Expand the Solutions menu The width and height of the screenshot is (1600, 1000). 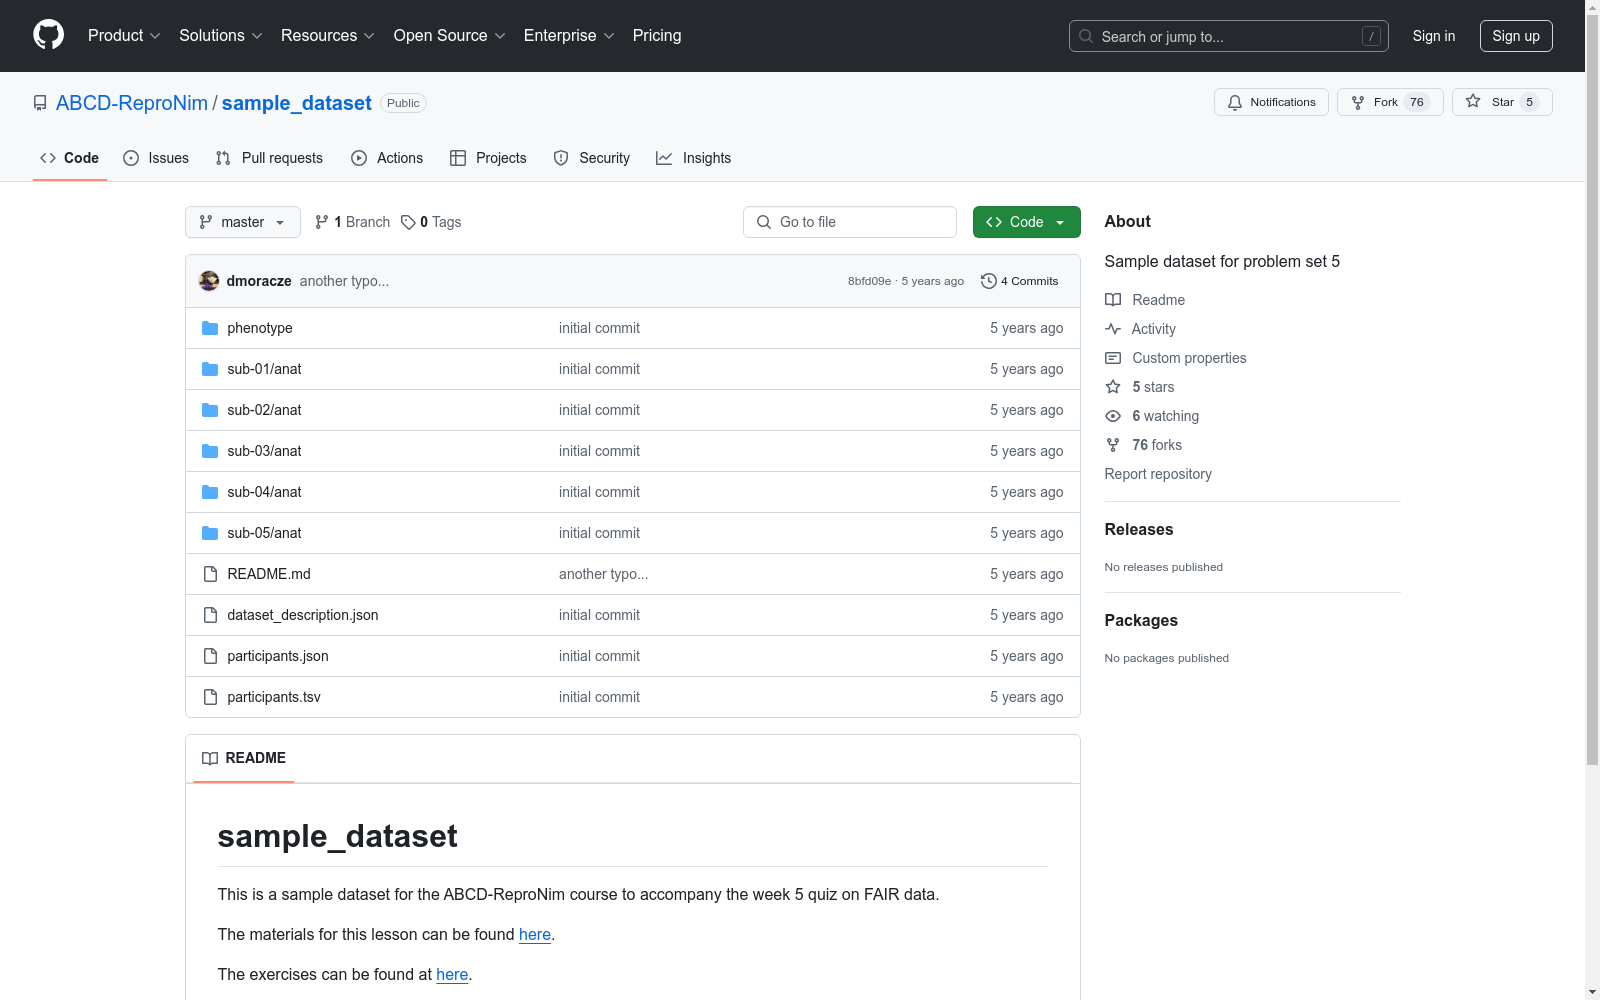221,36
